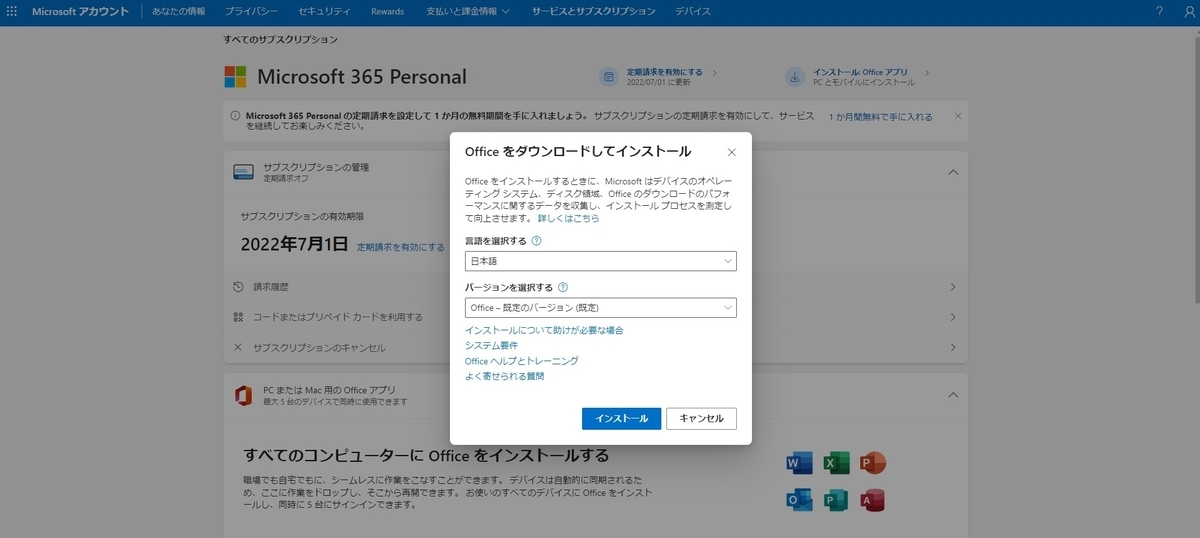
Task: Open the subscription cancel row chevron
Action: pyautogui.click(x=953, y=348)
